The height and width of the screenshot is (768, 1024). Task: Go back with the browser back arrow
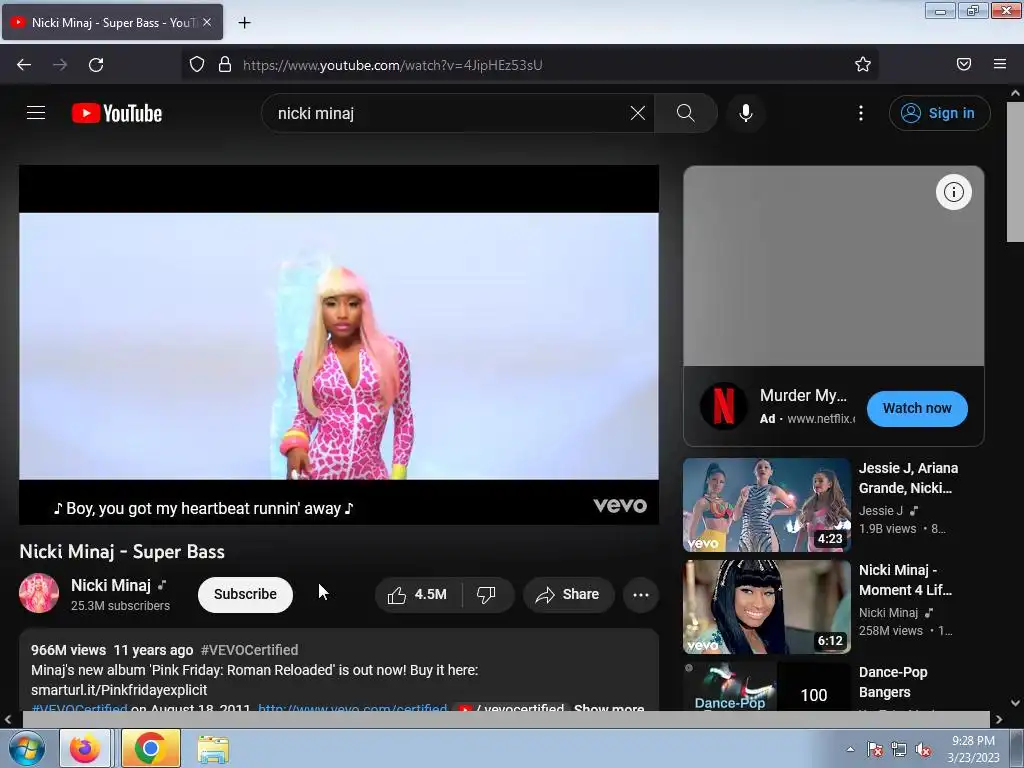coord(24,65)
